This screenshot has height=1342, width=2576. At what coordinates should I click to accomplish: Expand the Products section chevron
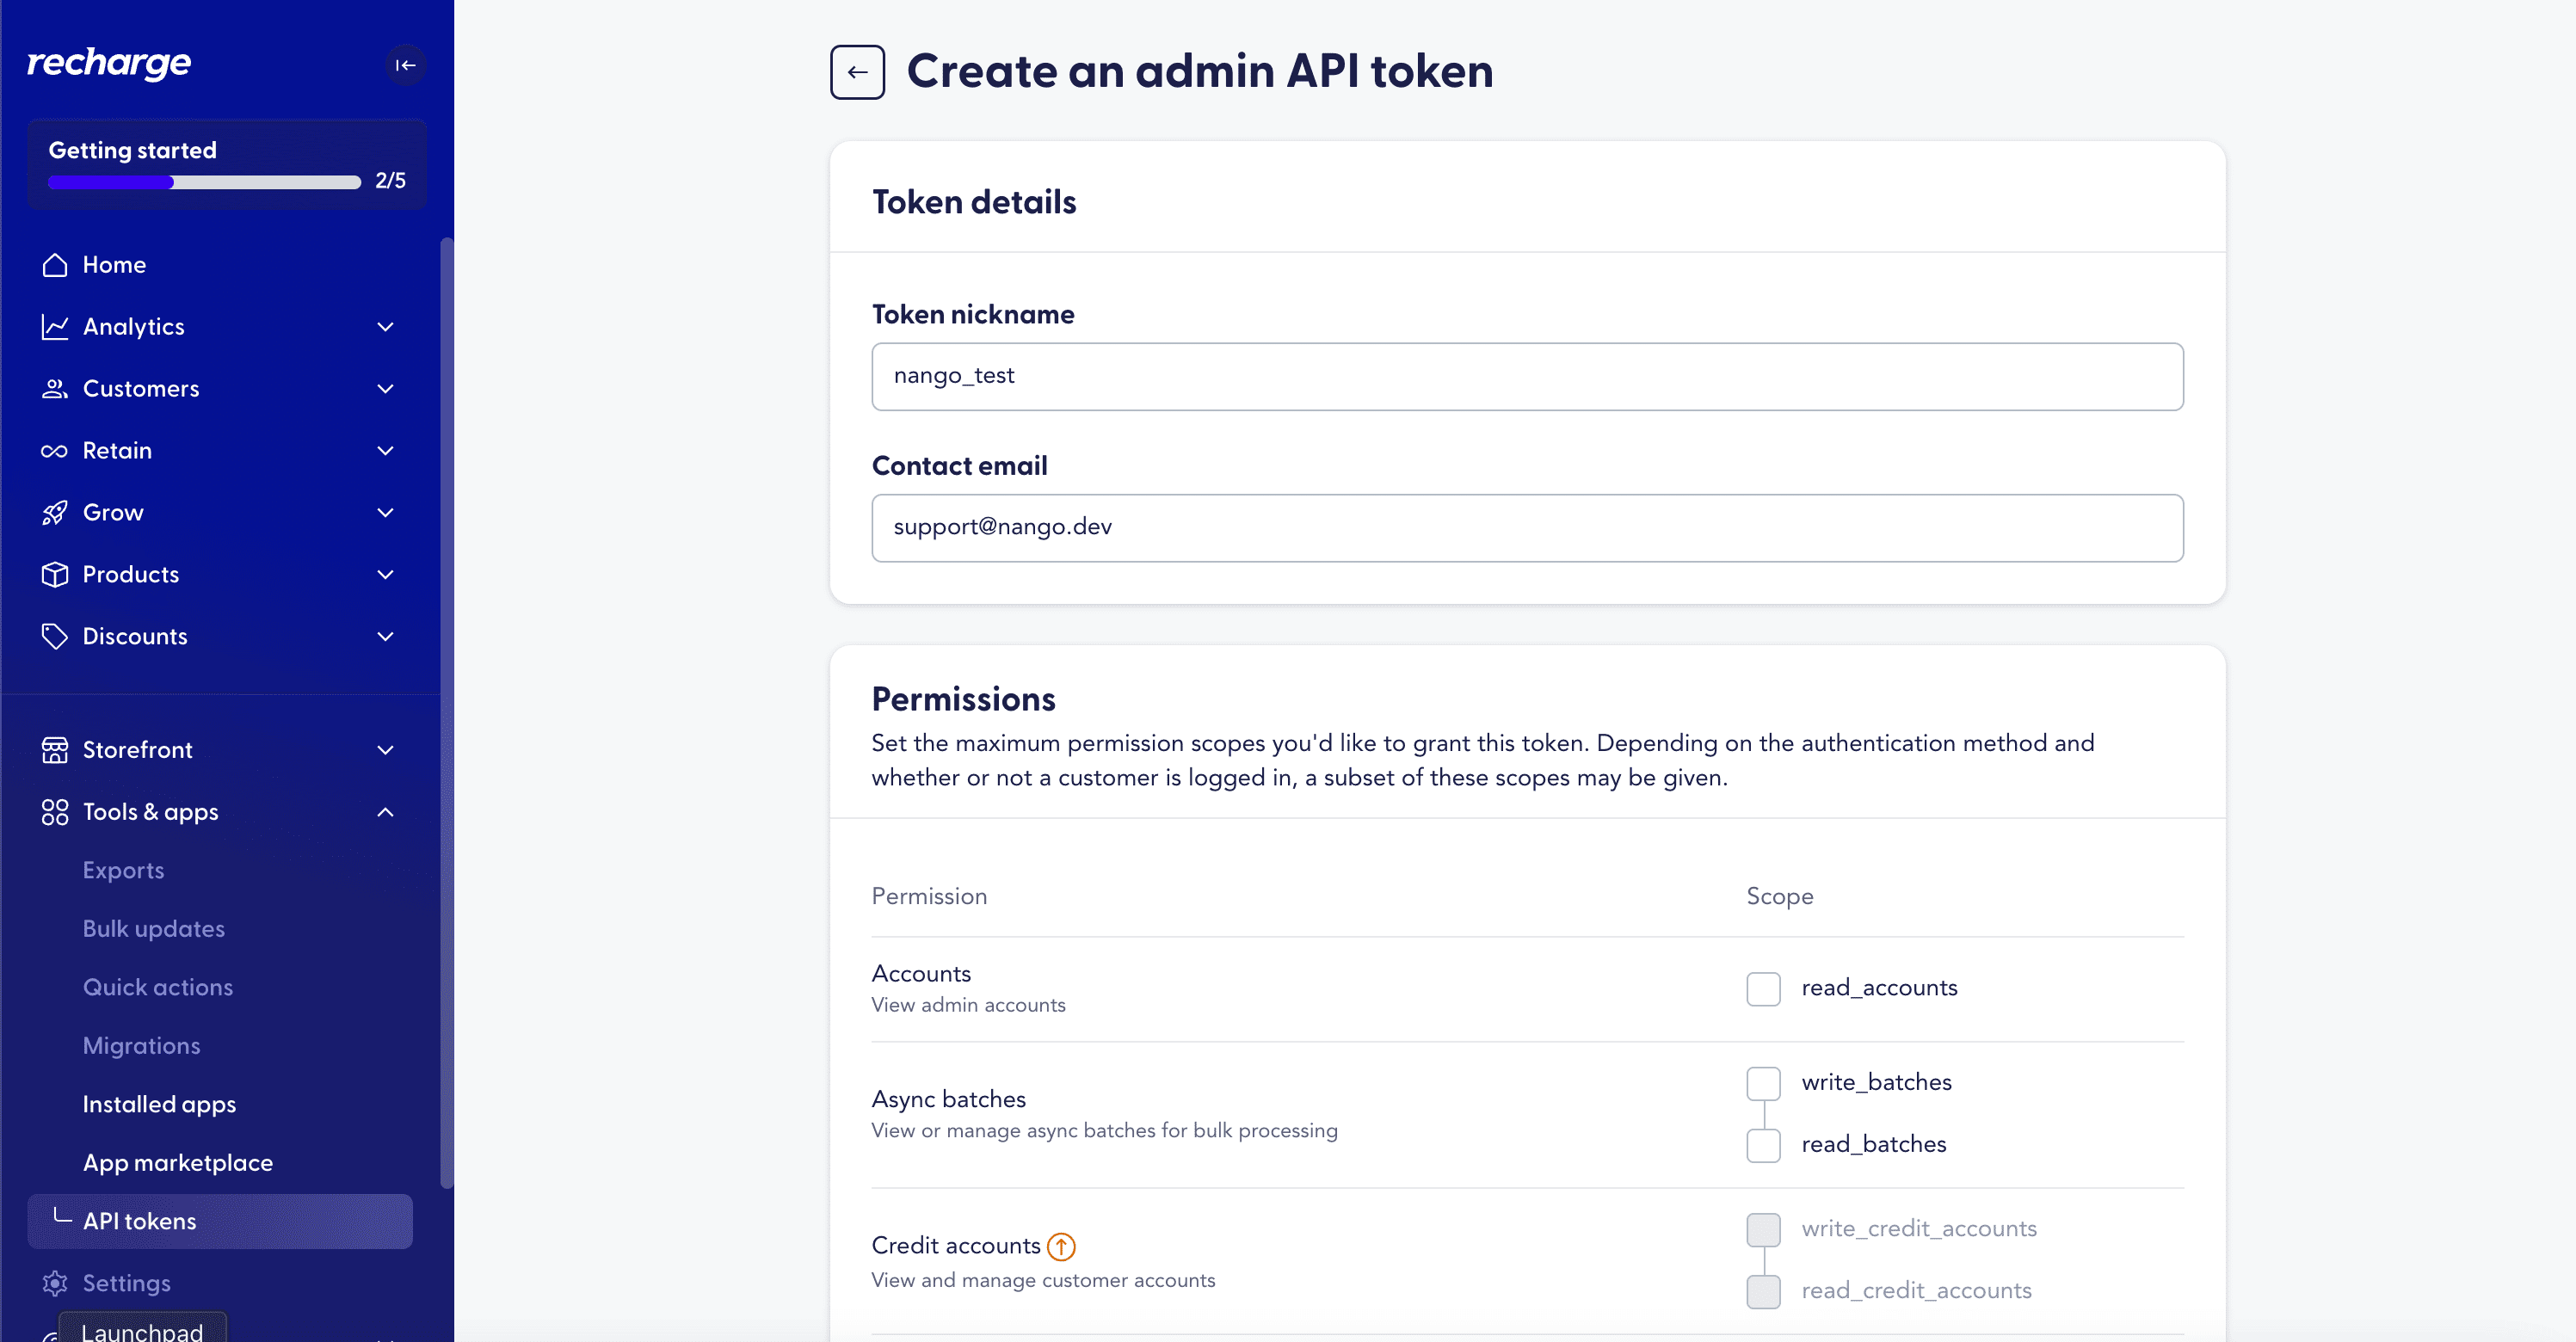pos(385,575)
